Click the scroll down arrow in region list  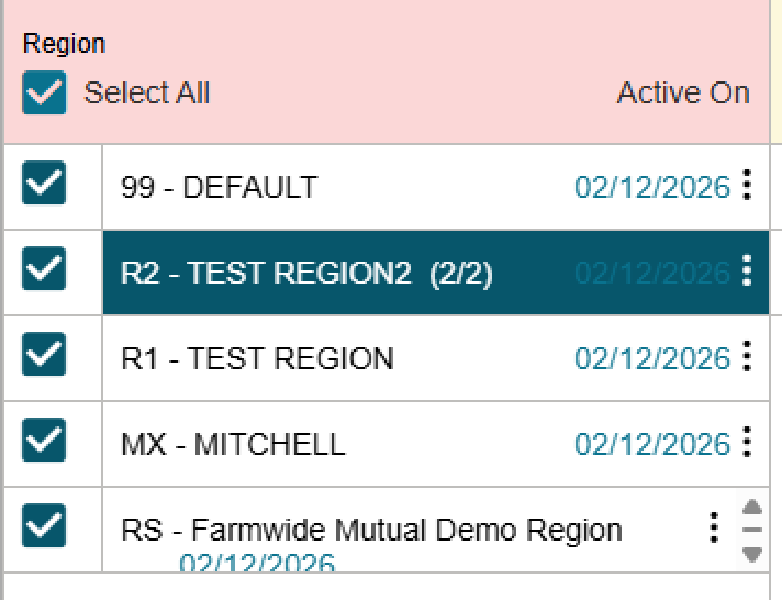[752, 553]
